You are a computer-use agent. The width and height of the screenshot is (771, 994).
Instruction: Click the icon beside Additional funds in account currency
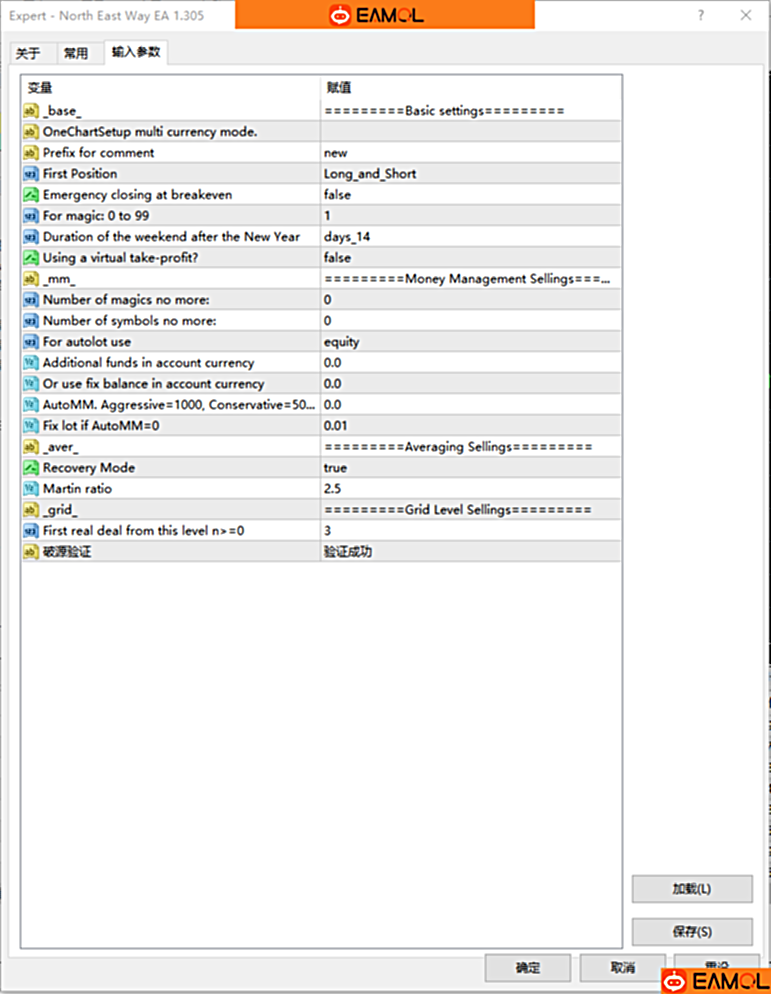[x=31, y=363]
